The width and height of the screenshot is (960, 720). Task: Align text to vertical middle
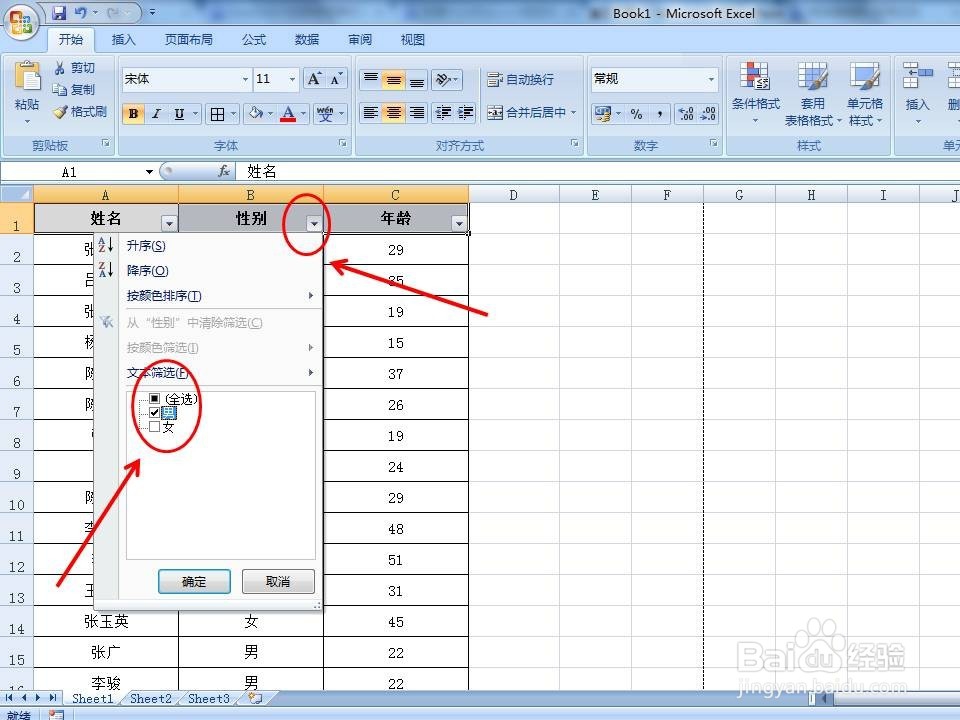(394, 79)
